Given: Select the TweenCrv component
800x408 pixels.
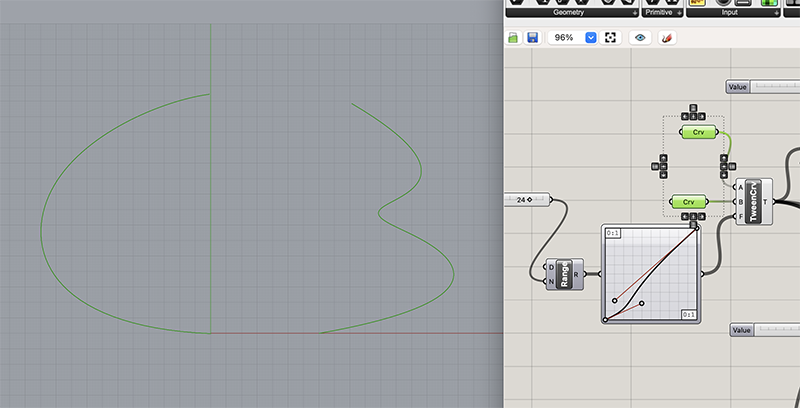Looking at the screenshot, I should [754, 201].
